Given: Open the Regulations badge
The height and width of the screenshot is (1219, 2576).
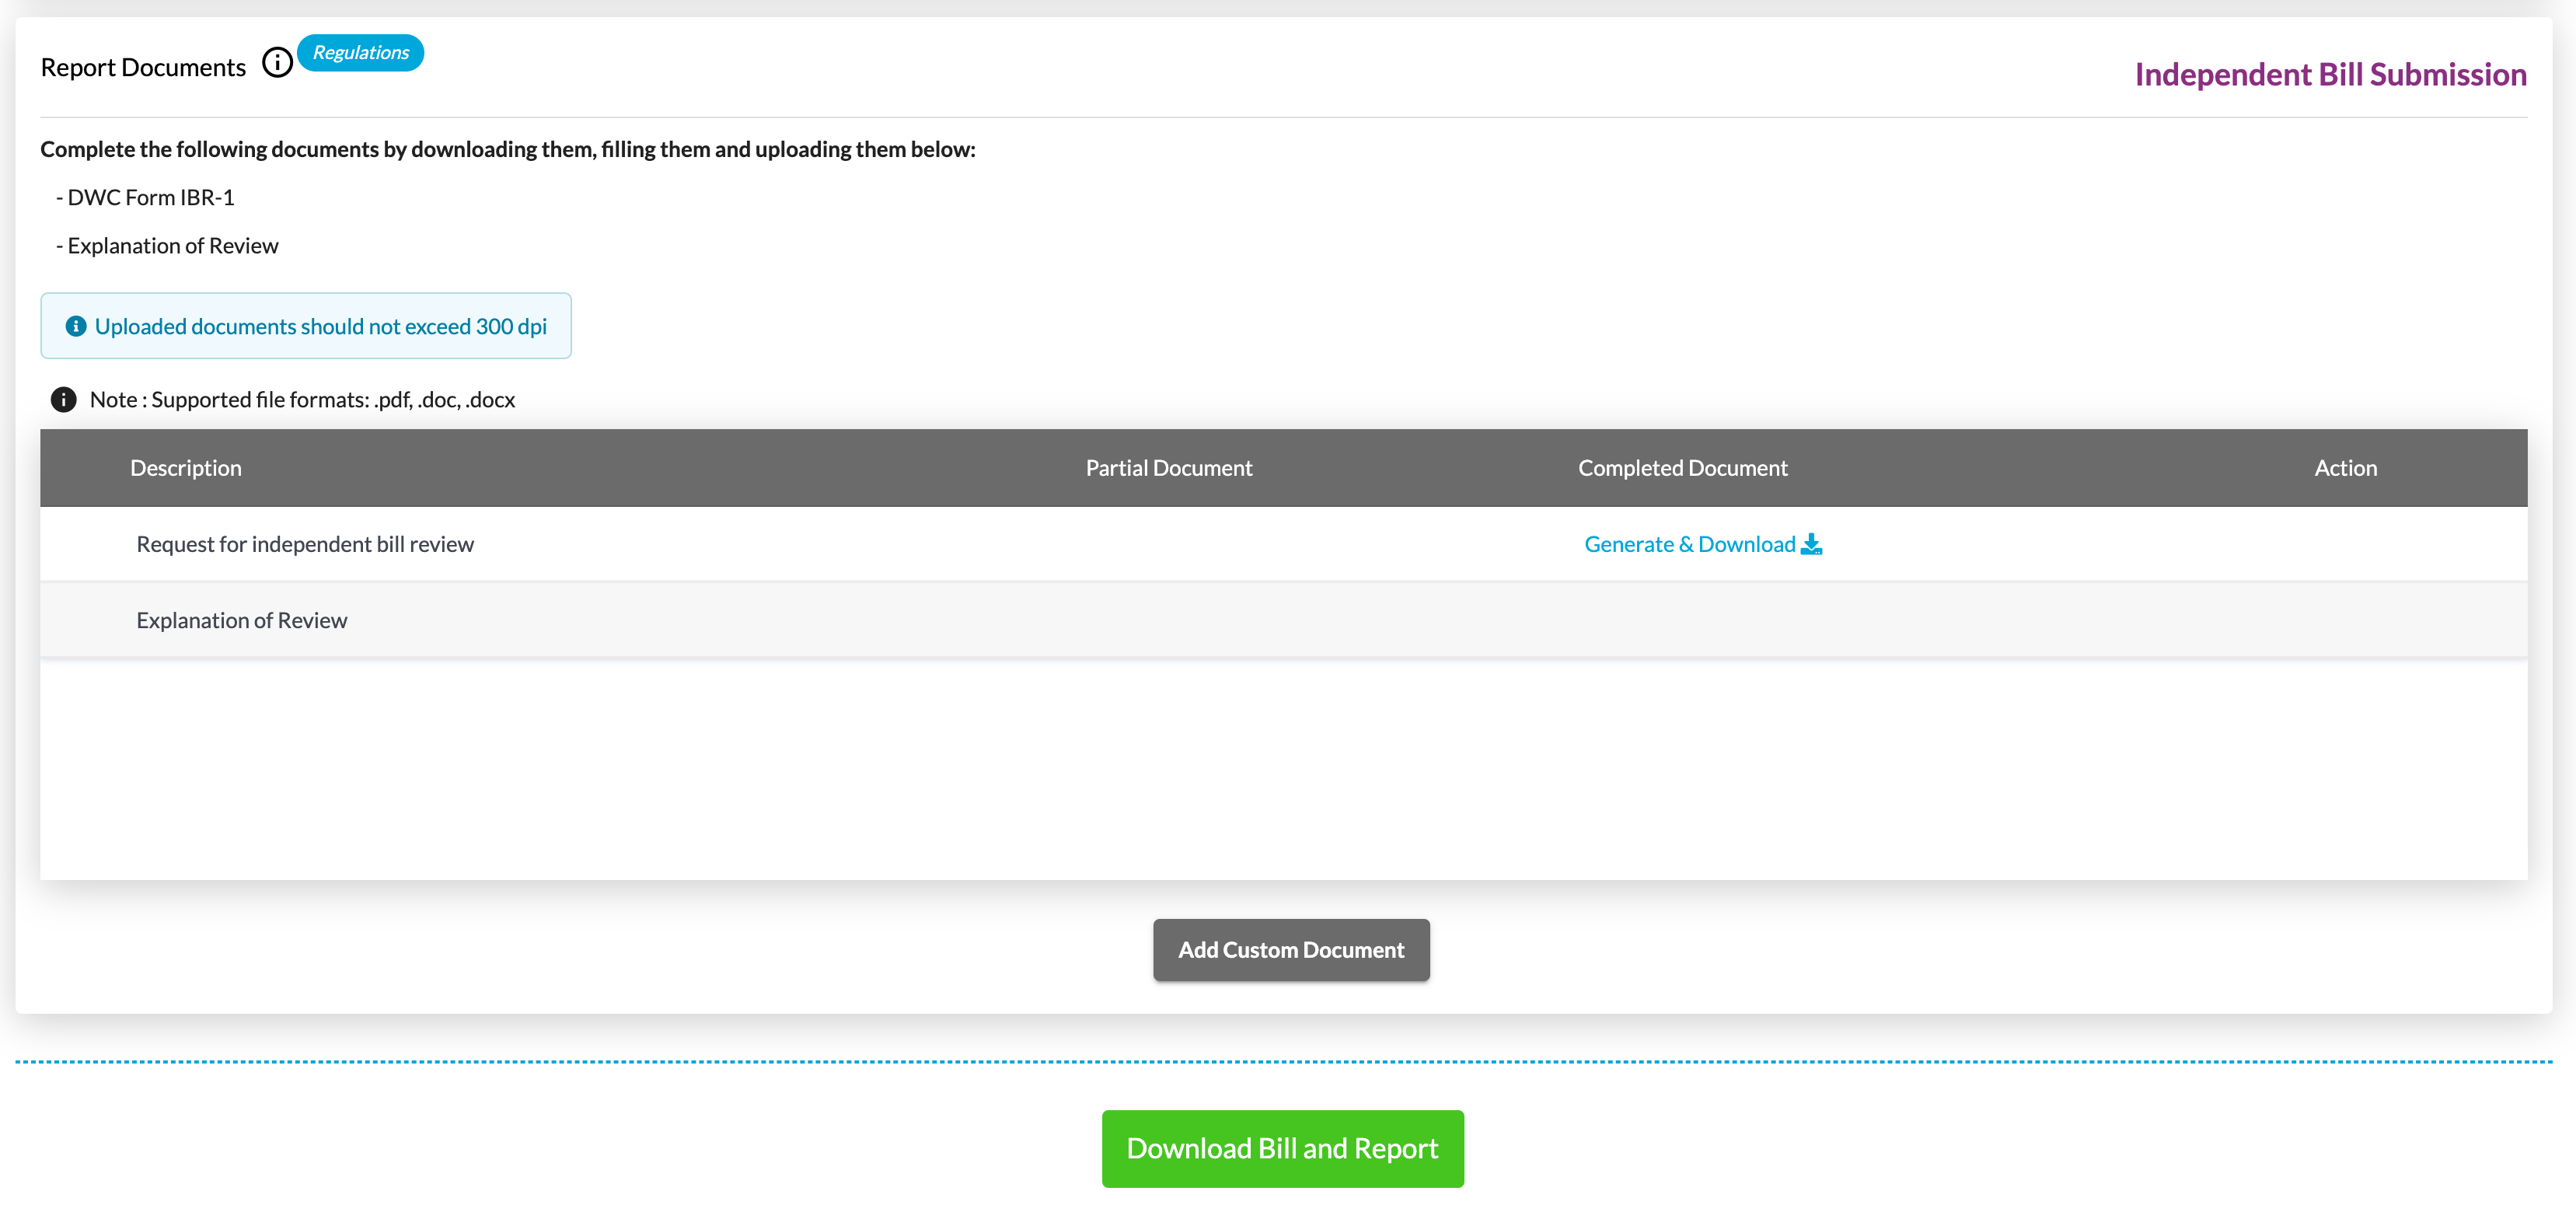Looking at the screenshot, I should [x=360, y=53].
